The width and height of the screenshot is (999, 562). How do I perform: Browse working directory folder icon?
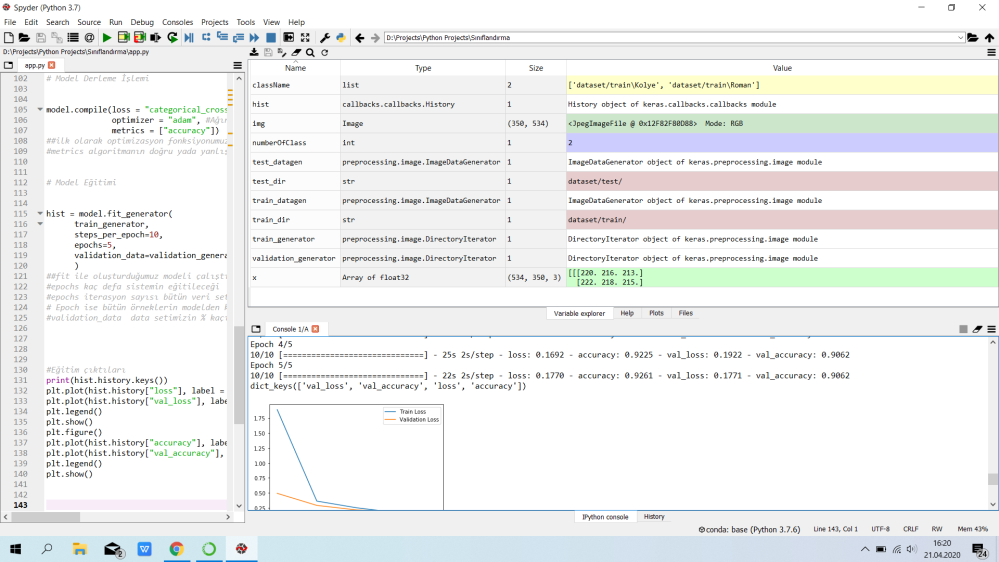(973, 38)
